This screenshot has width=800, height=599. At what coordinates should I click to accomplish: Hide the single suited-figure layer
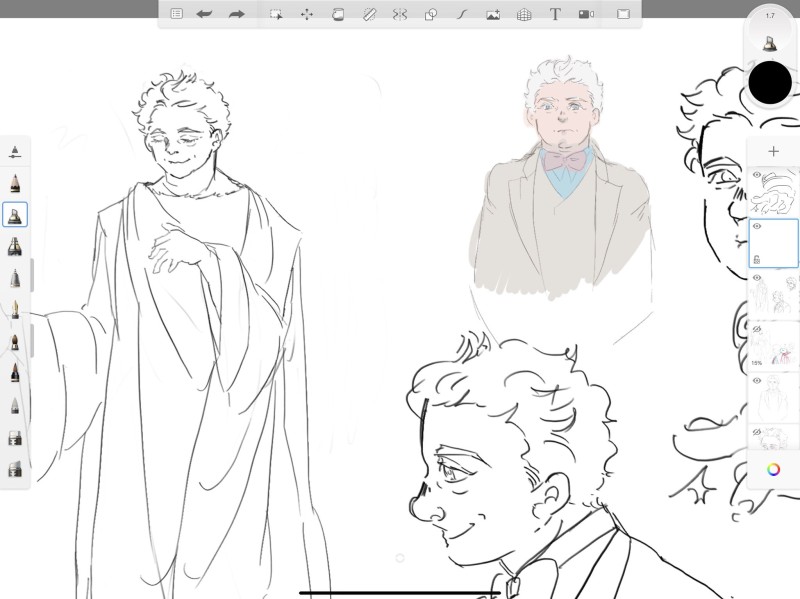coord(757,381)
